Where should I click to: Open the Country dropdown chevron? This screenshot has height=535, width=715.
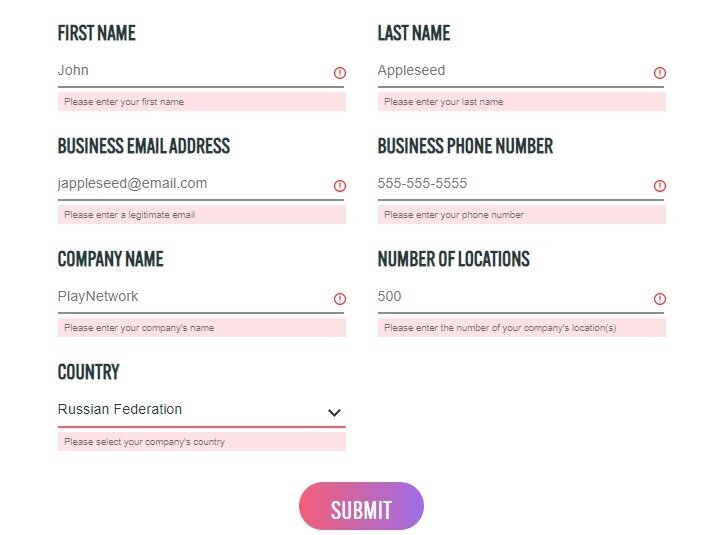[334, 412]
